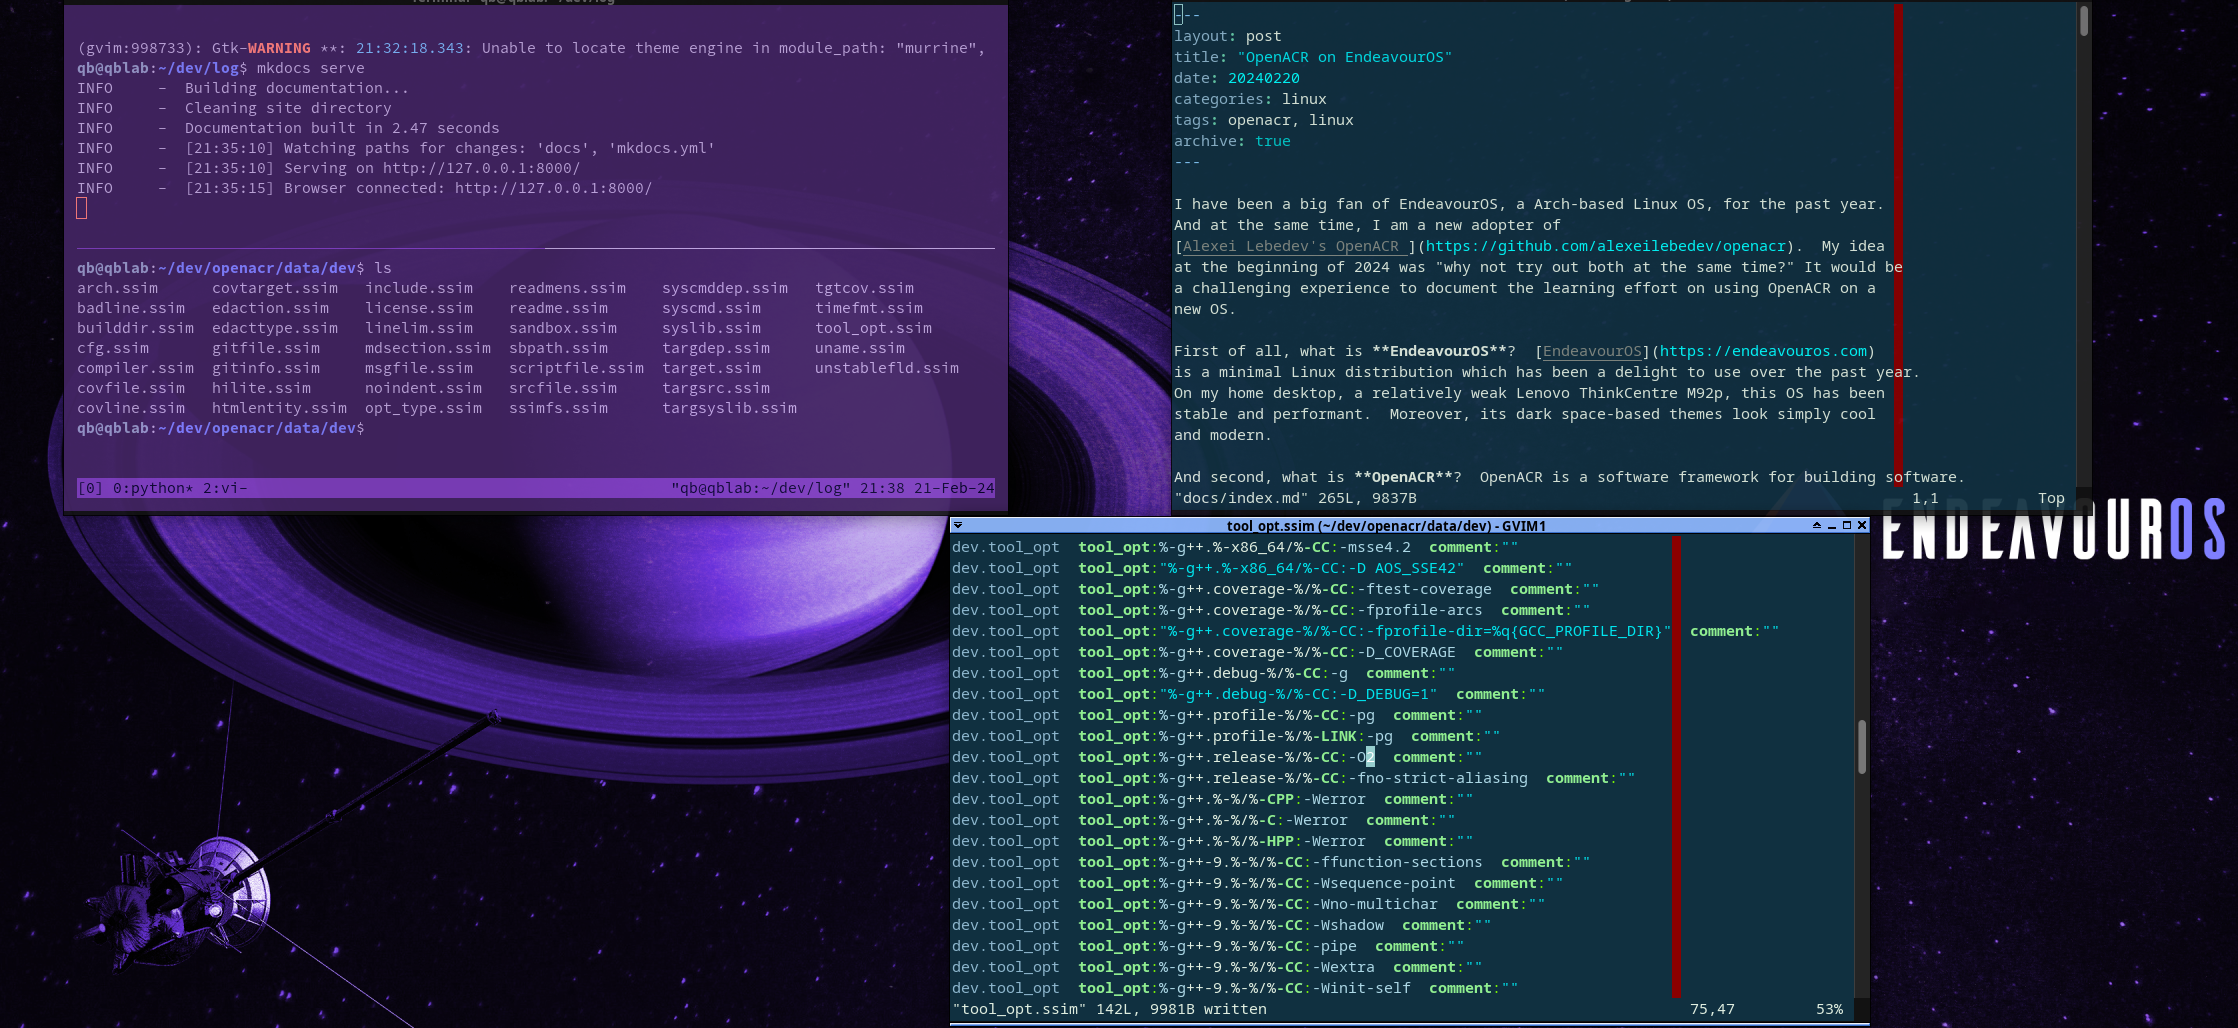This screenshot has height=1028, width=2238.
Task: Click unstablefld.ssim in the terminal listing
Action: 887,368
